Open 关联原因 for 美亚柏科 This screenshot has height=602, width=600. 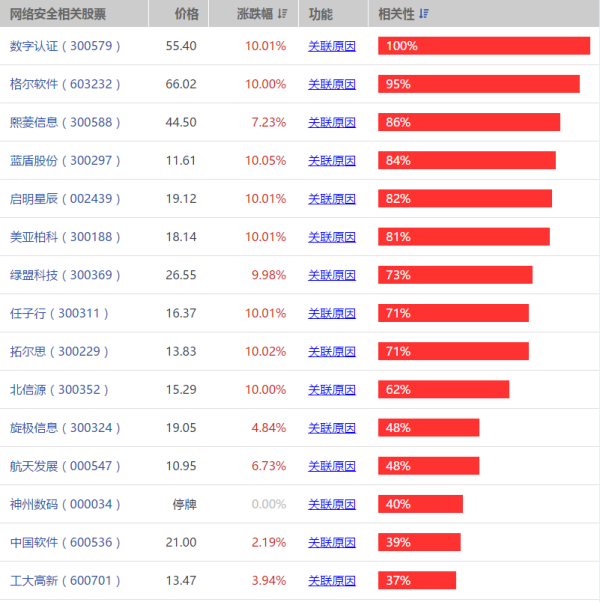point(332,237)
